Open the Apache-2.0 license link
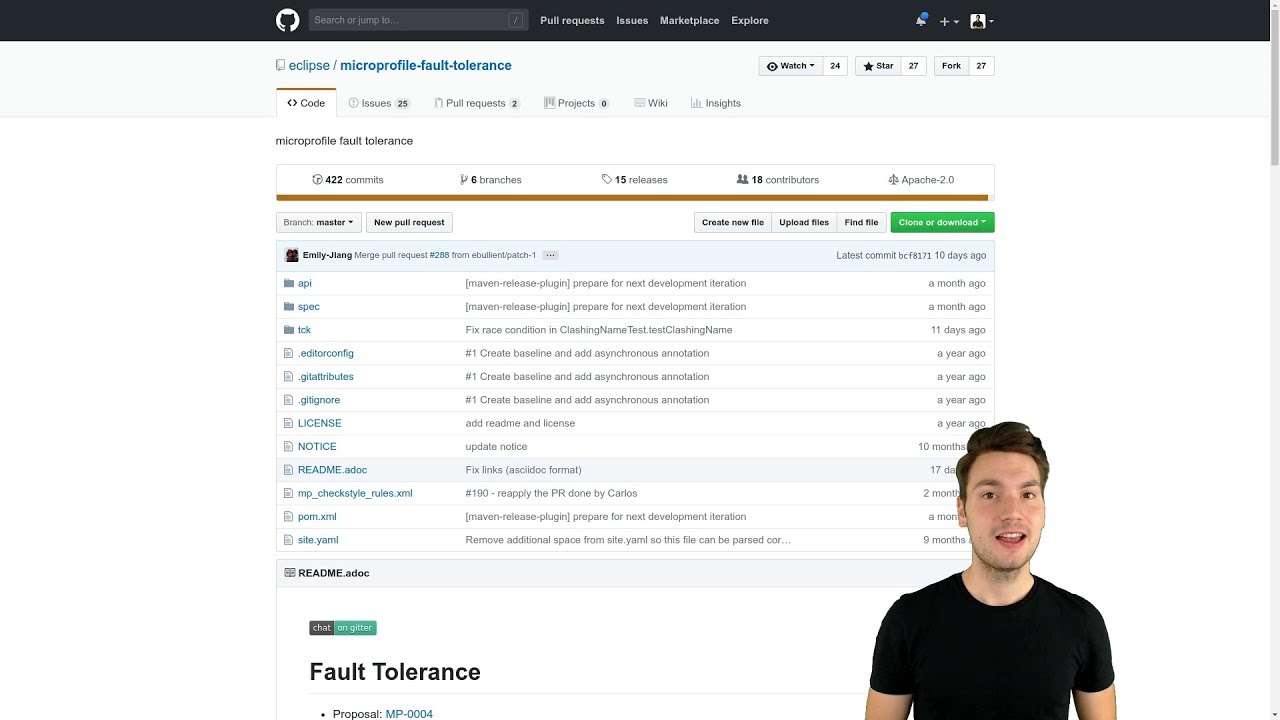The image size is (1280, 720). point(921,180)
